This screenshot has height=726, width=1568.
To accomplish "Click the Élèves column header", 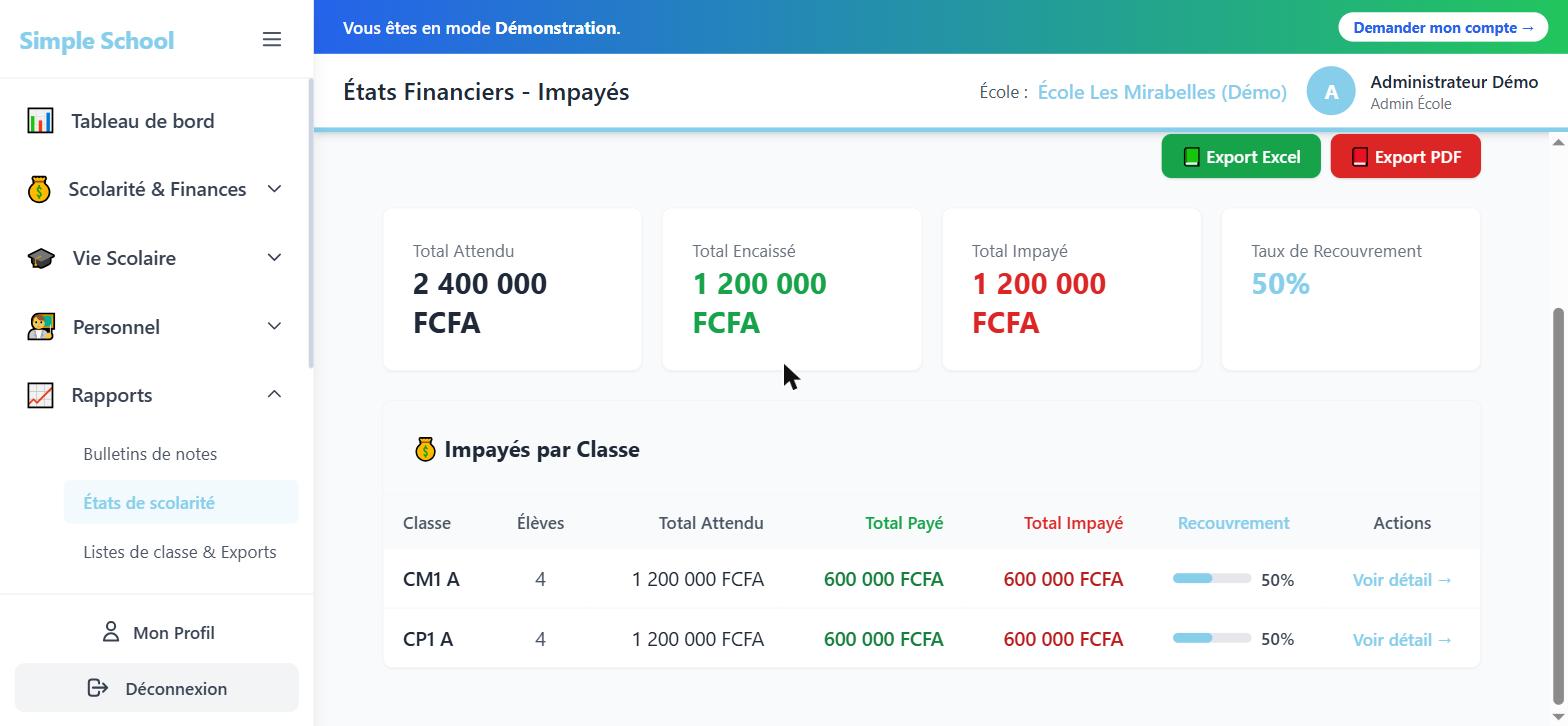I will click(x=540, y=523).
